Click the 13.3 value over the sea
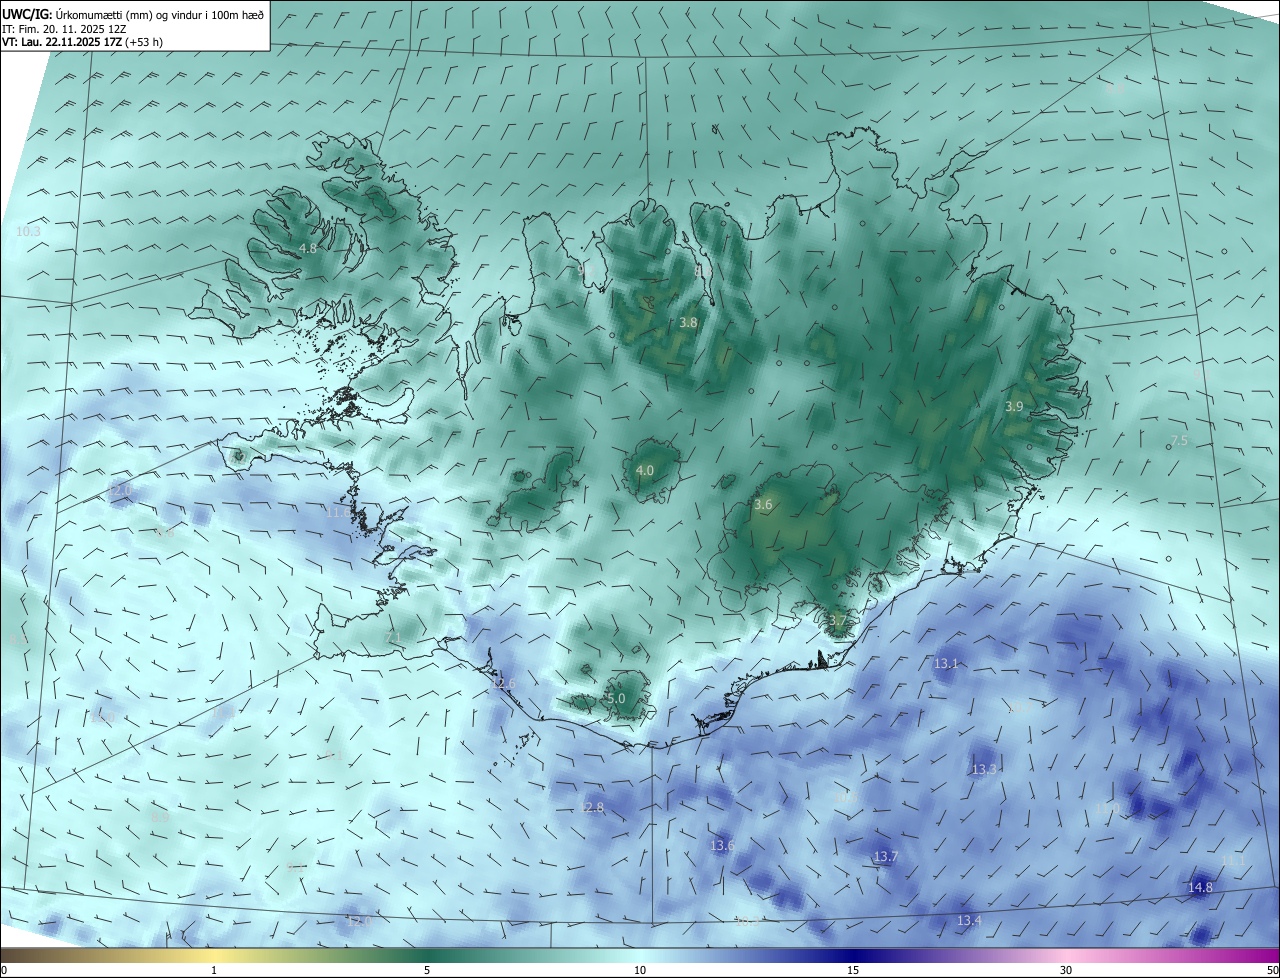The width and height of the screenshot is (1280, 978). (985, 770)
